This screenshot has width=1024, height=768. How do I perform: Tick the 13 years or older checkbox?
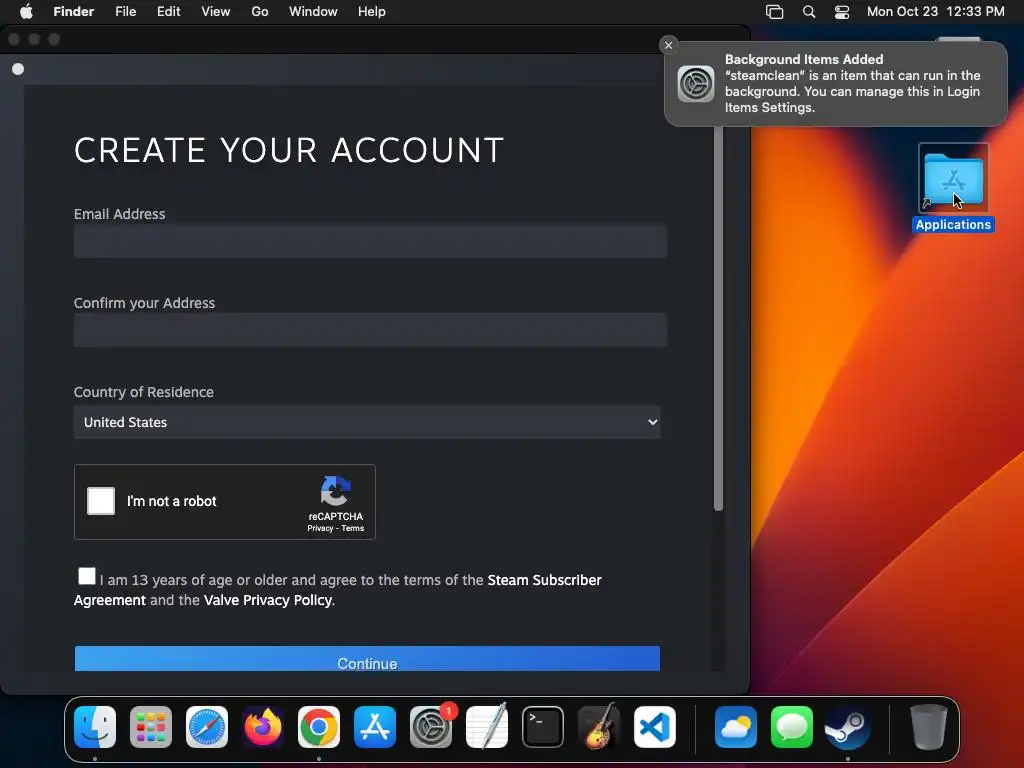[x=86, y=576]
